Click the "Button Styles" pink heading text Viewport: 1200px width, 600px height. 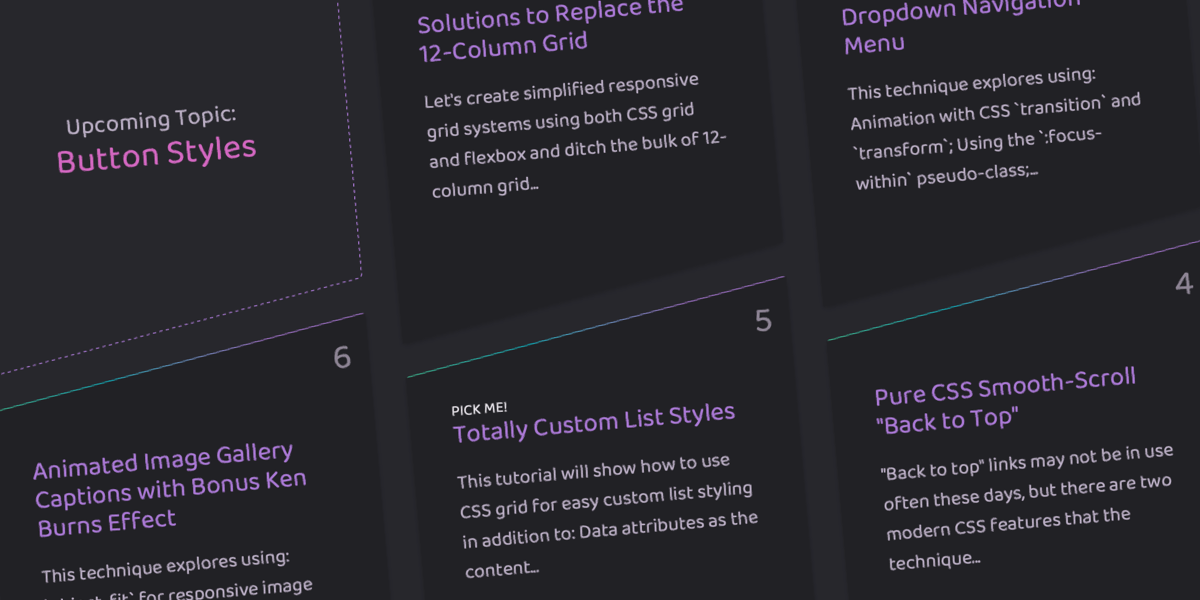pos(157,155)
